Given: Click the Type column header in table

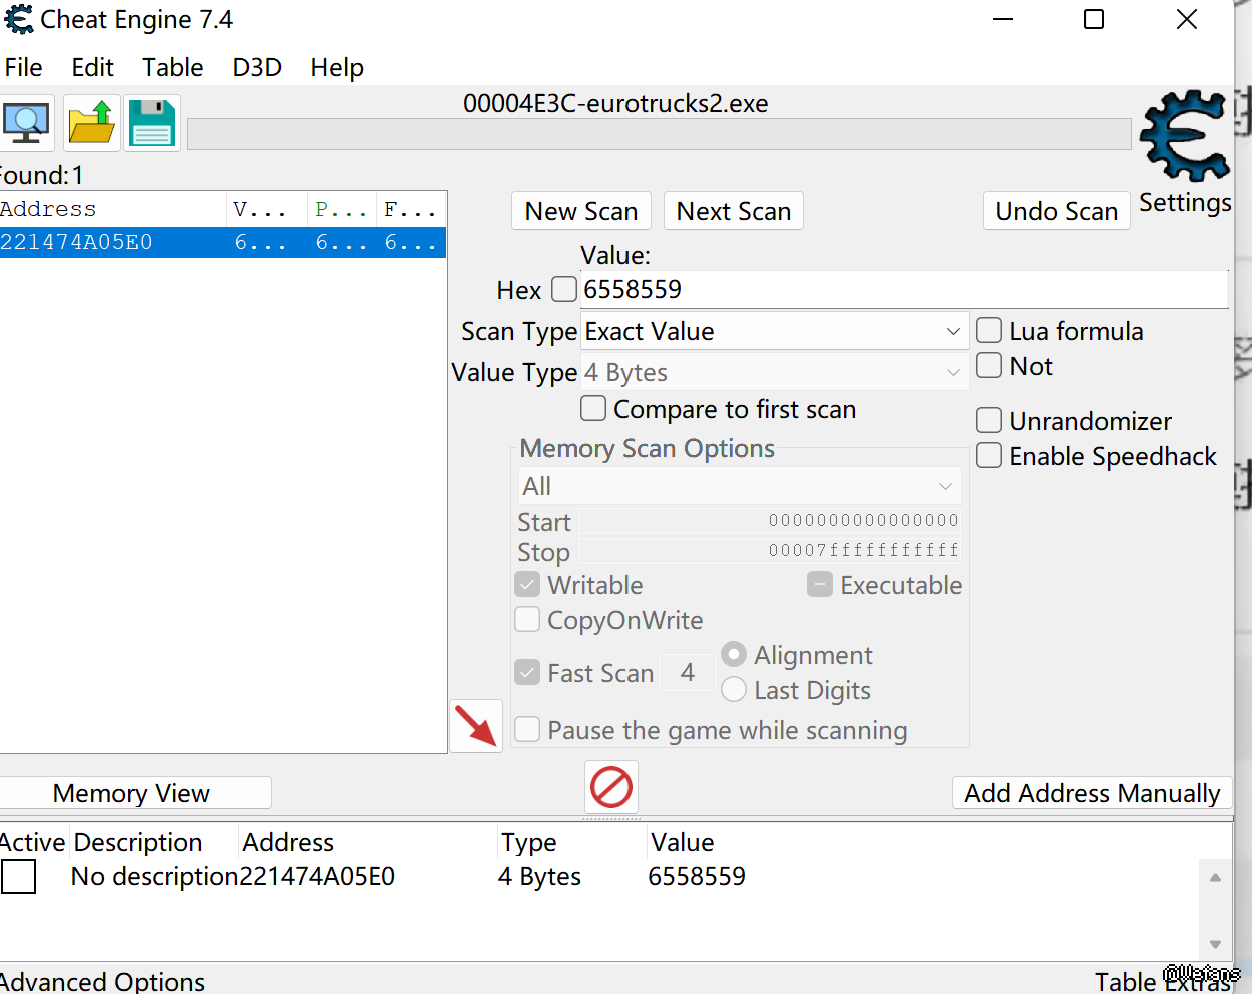Looking at the screenshot, I should tap(529, 842).
